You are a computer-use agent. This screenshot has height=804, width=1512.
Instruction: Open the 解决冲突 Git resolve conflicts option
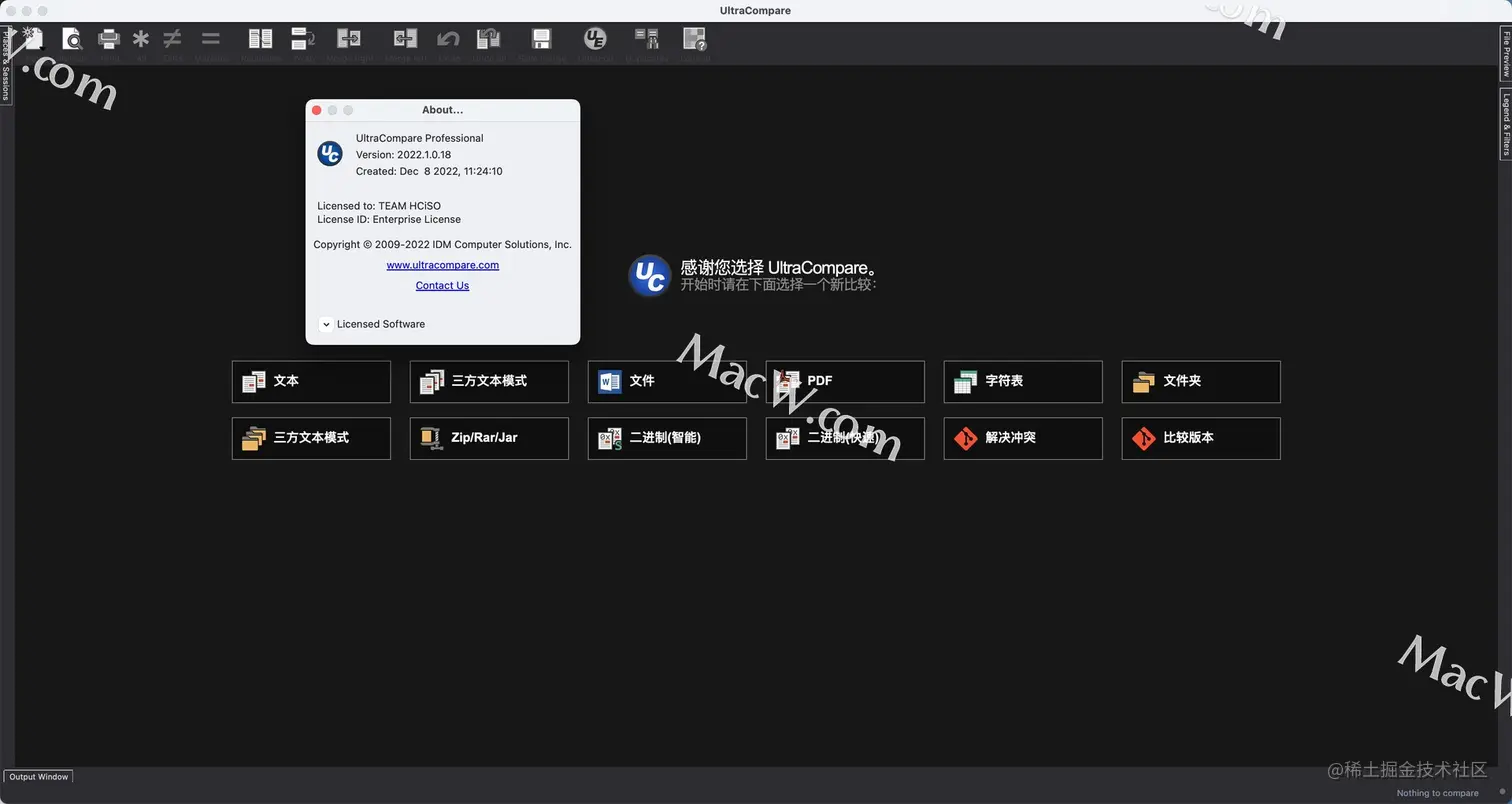coord(1023,438)
